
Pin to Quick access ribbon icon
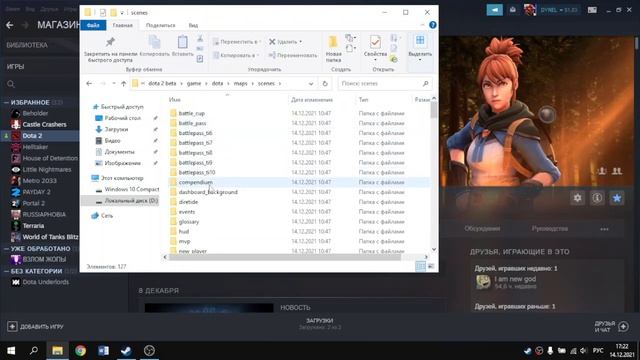point(110,42)
